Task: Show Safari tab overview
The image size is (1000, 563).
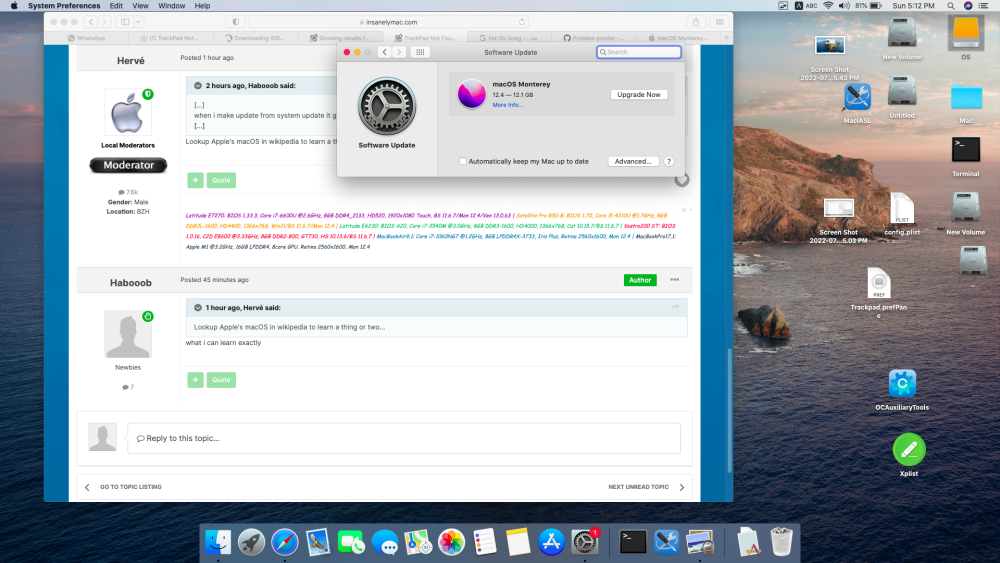Action: click(719, 22)
